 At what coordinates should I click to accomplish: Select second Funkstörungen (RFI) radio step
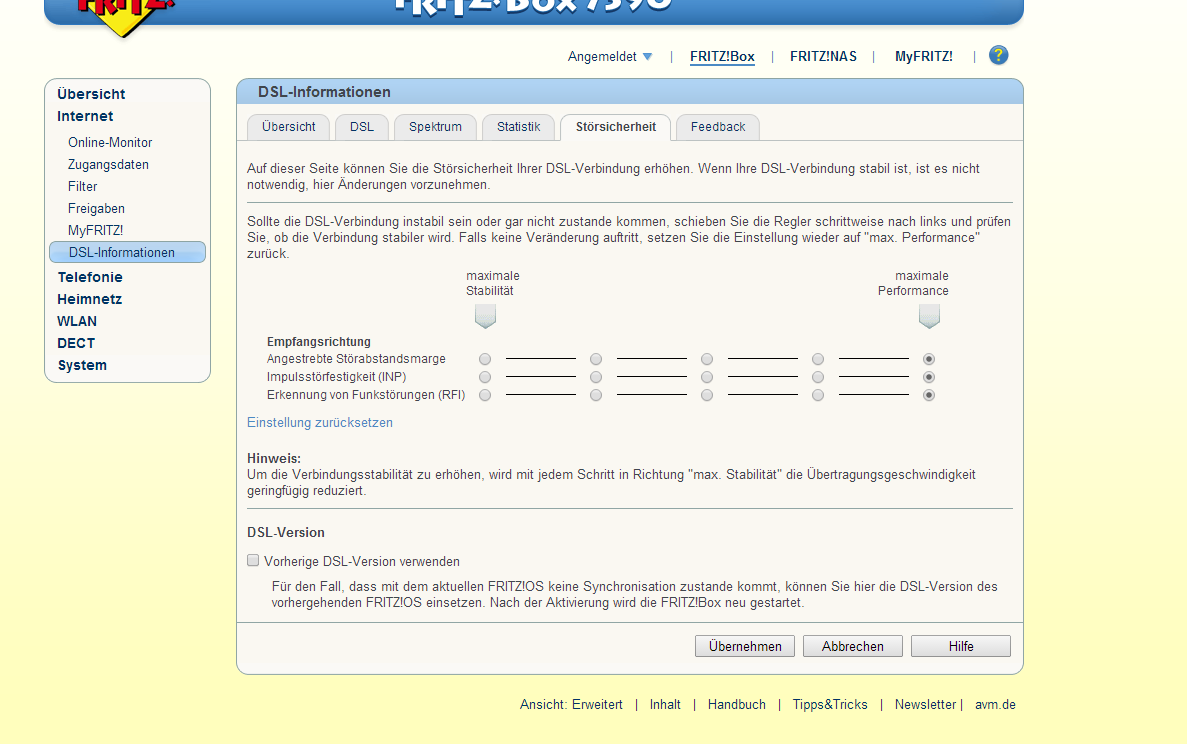[x=596, y=395]
